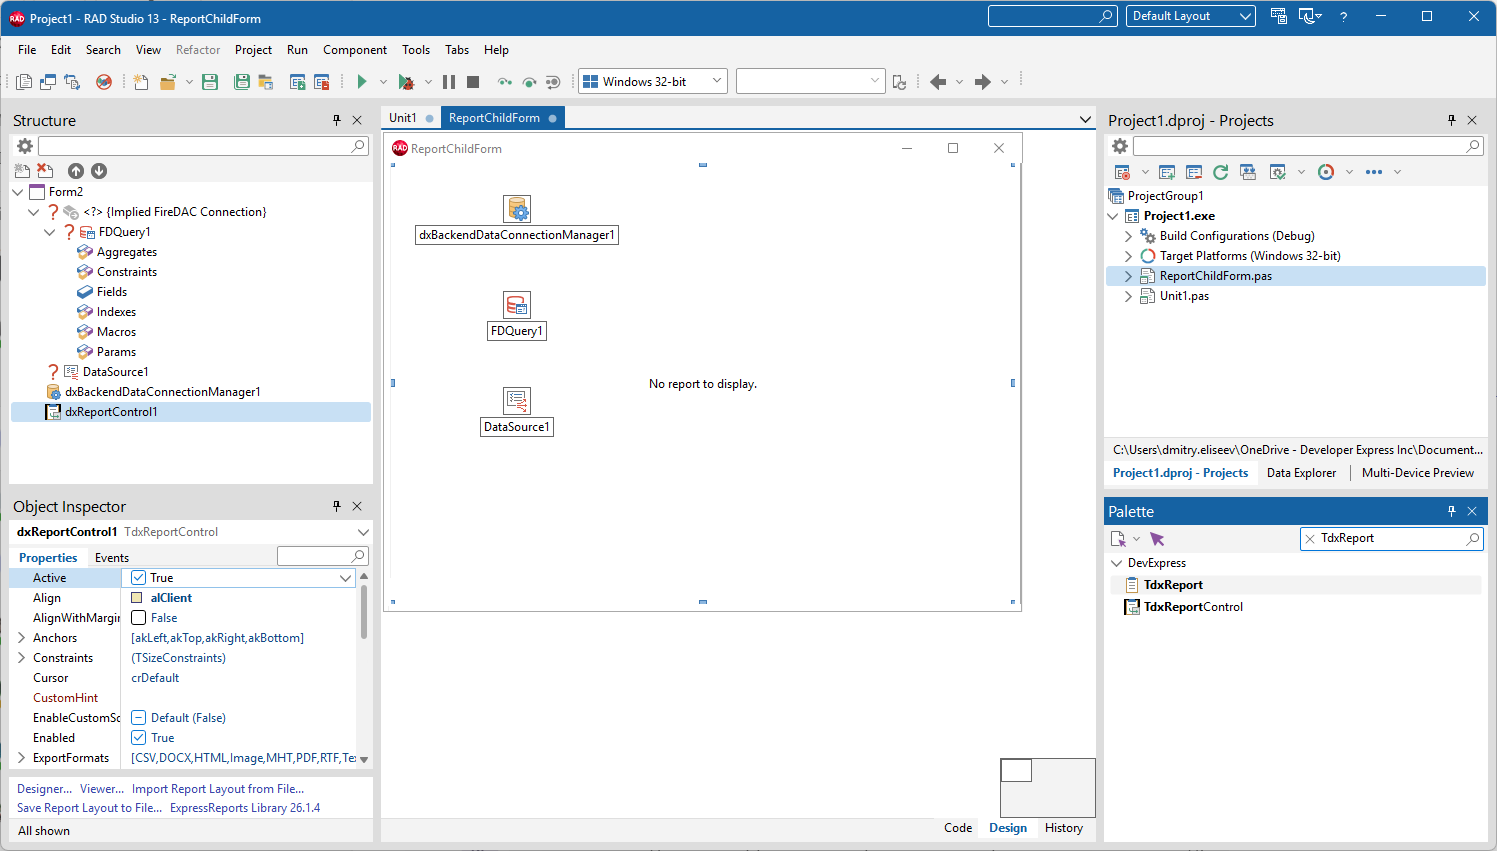1497x851 pixels.
Task: Open the Active property value dropdown arrow
Action: pyautogui.click(x=345, y=578)
